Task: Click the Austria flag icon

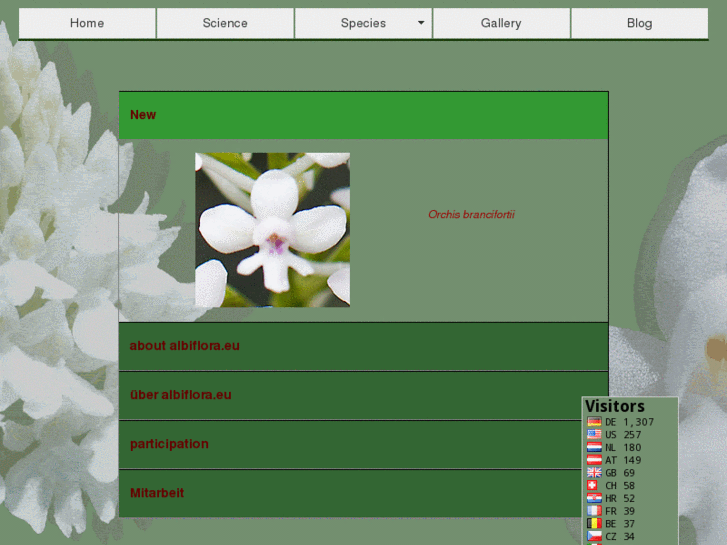Action: [x=594, y=460]
